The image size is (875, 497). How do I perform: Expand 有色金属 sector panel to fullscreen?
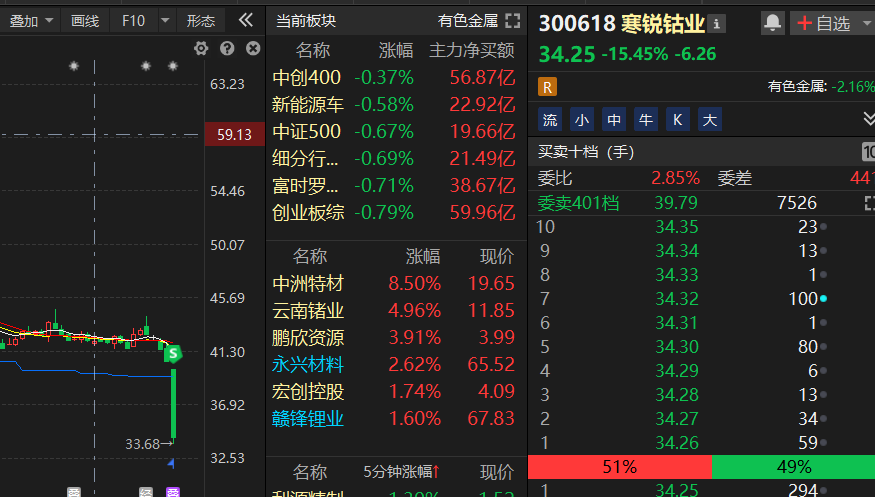click(512, 20)
